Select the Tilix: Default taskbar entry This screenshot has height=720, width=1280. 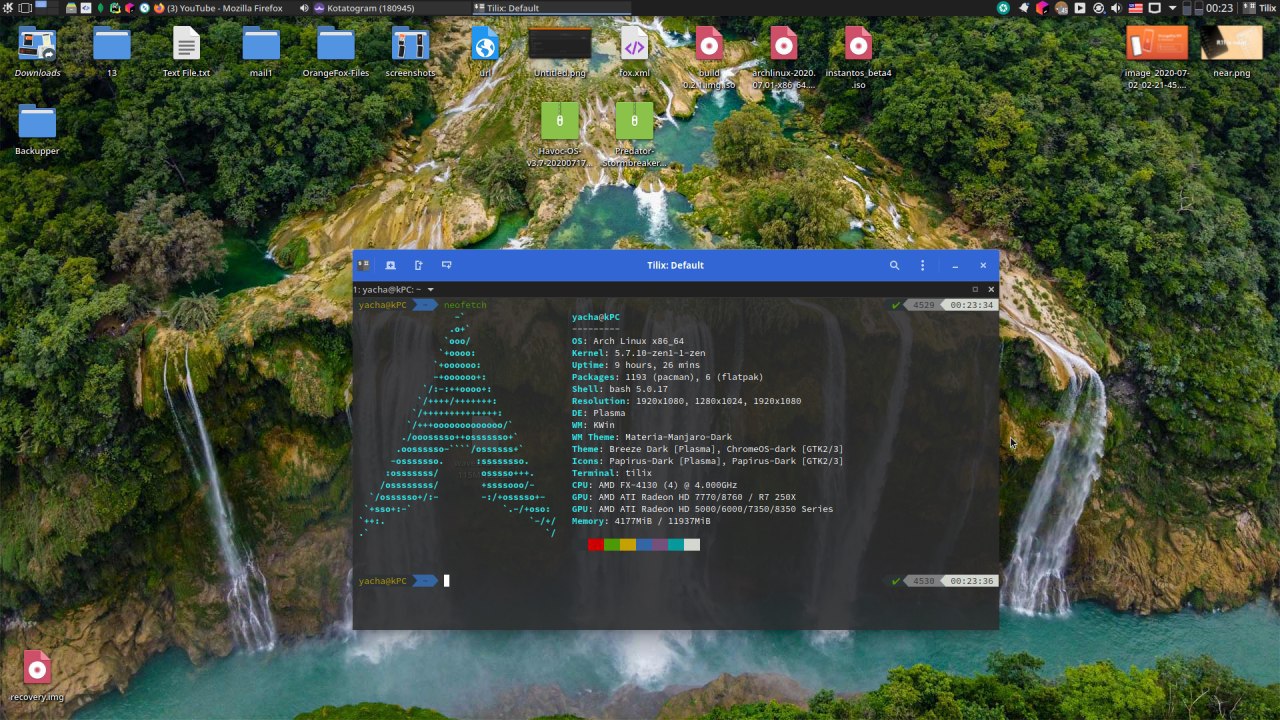pyautogui.click(x=550, y=8)
